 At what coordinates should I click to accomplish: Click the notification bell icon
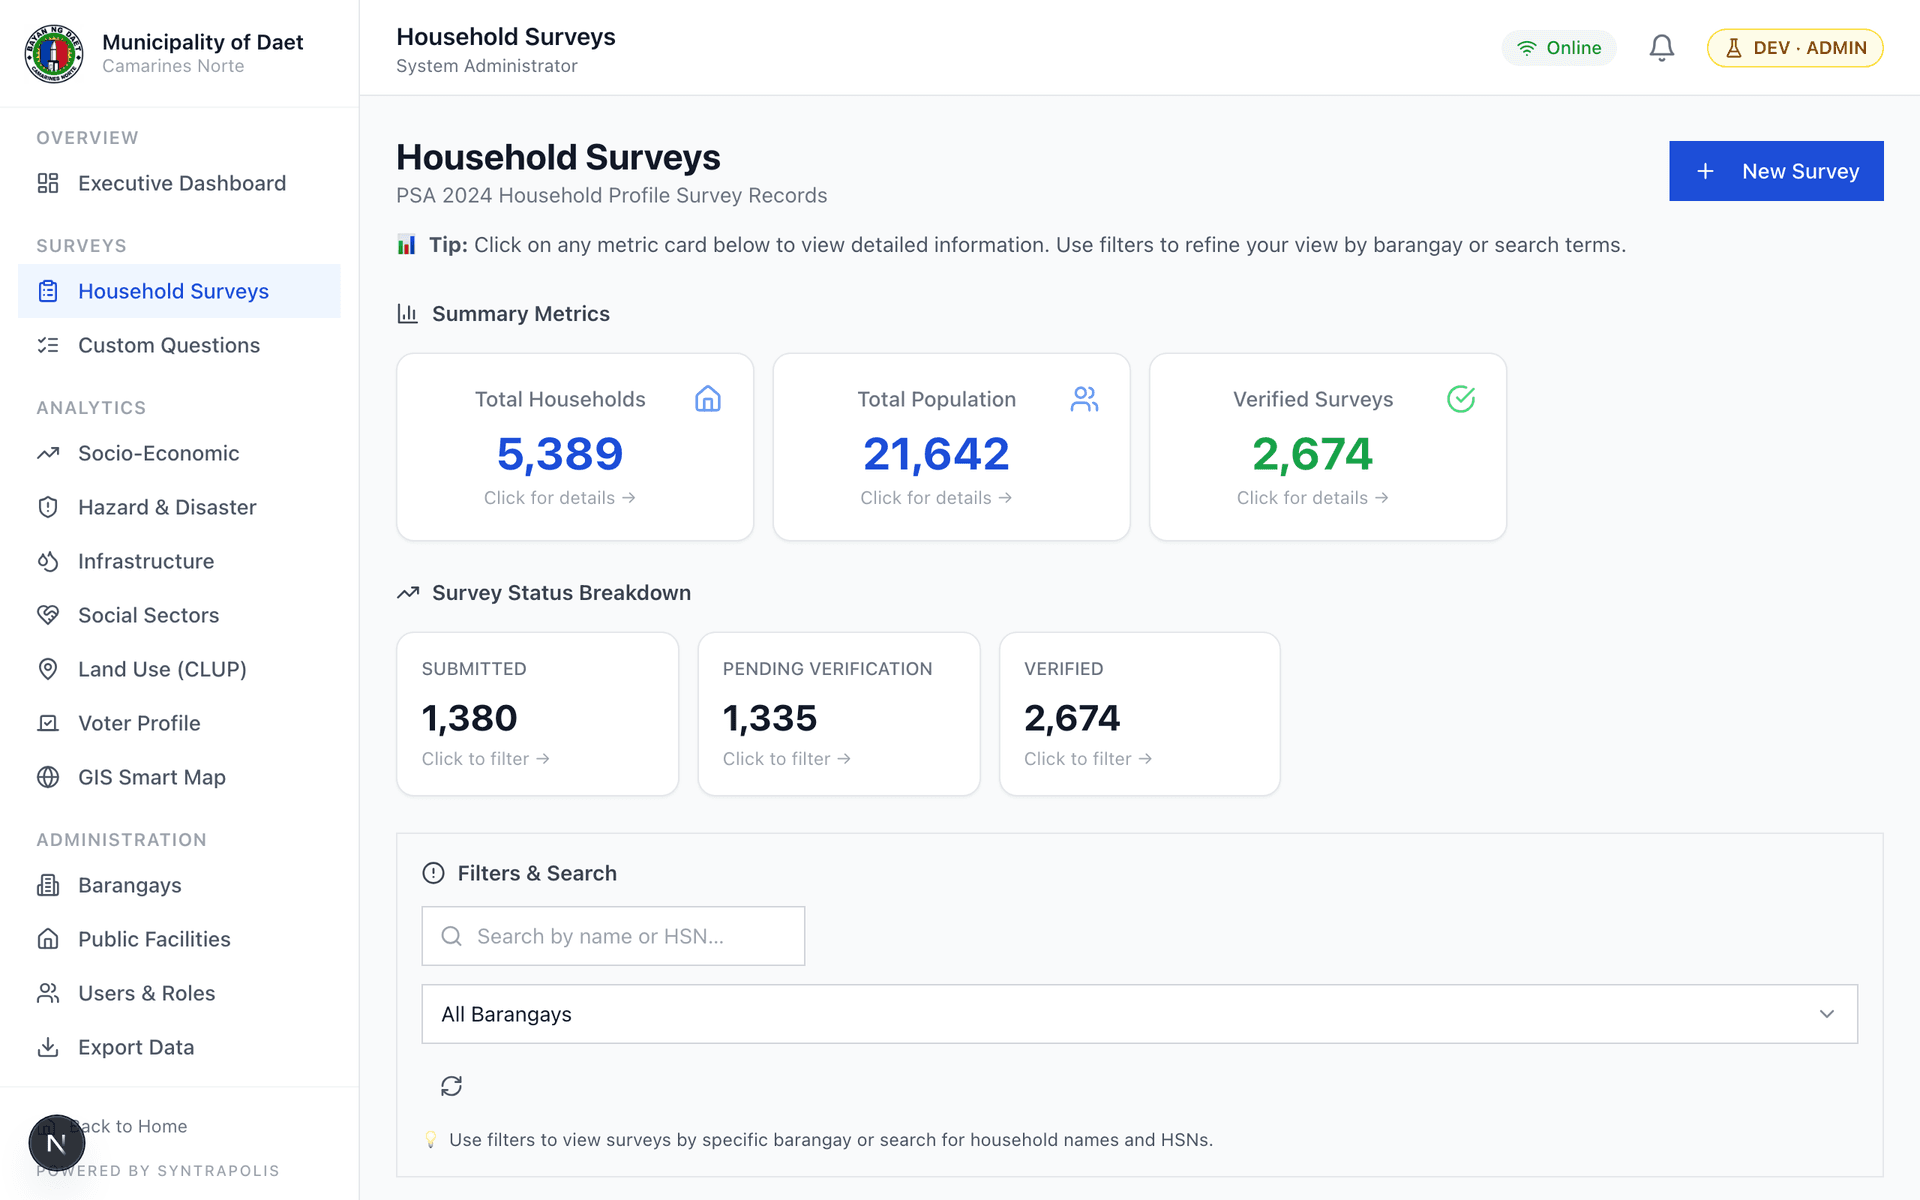pyautogui.click(x=1661, y=47)
